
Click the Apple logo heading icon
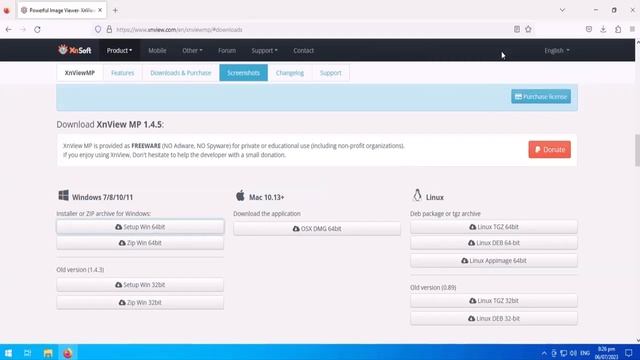tap(240, 196)
